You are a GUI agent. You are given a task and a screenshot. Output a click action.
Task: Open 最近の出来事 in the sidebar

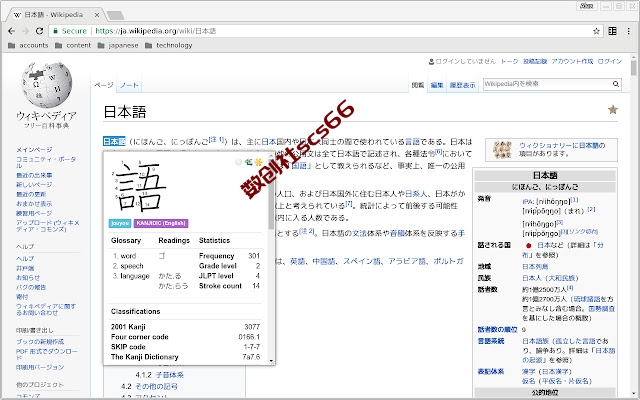point(34,175)
